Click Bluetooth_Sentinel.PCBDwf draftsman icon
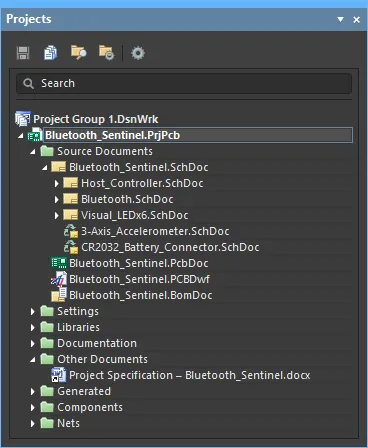 click(59, 279)
